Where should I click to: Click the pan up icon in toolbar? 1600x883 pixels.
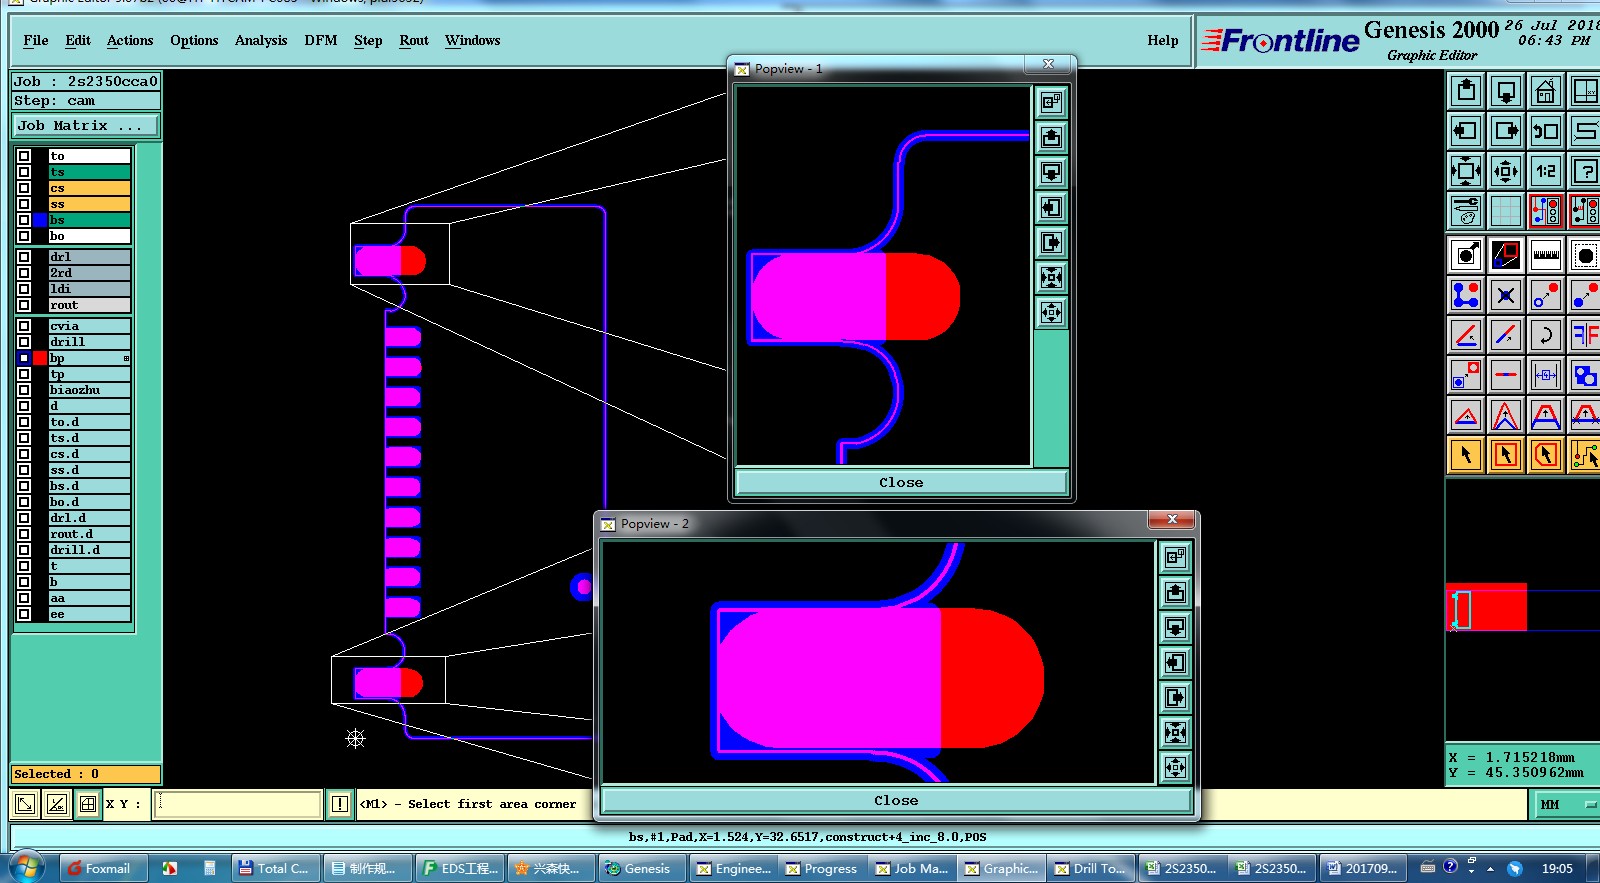point(1466,91)
